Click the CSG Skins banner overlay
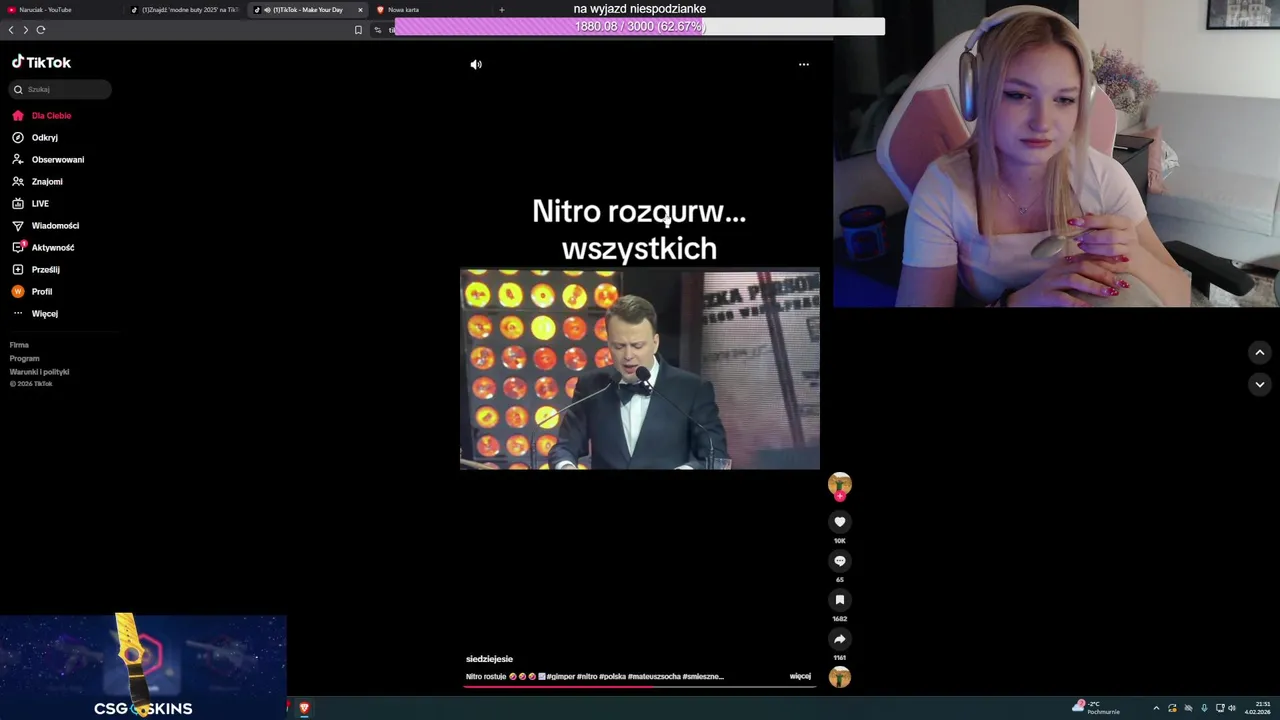Image resolution: width=1280 pixels, height=720 pixels. pyautogui.click(x=143, y=667)
